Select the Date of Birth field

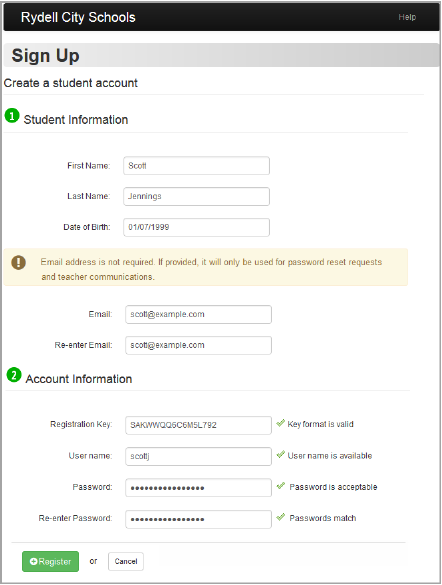(197, 227)
